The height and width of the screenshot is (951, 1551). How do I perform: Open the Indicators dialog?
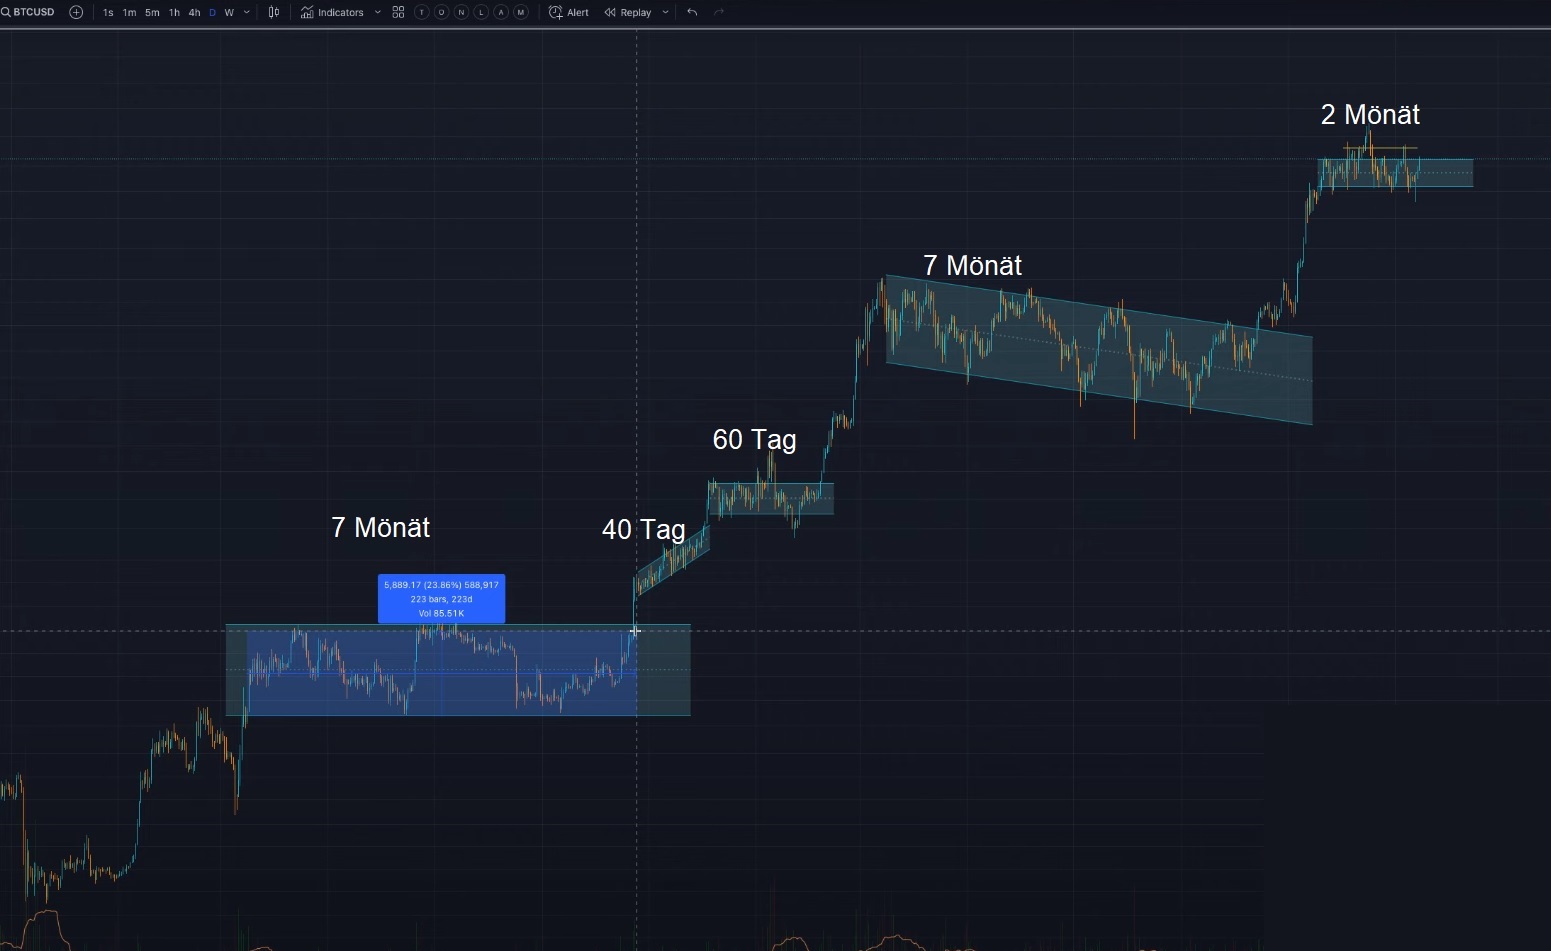(333, 12)
